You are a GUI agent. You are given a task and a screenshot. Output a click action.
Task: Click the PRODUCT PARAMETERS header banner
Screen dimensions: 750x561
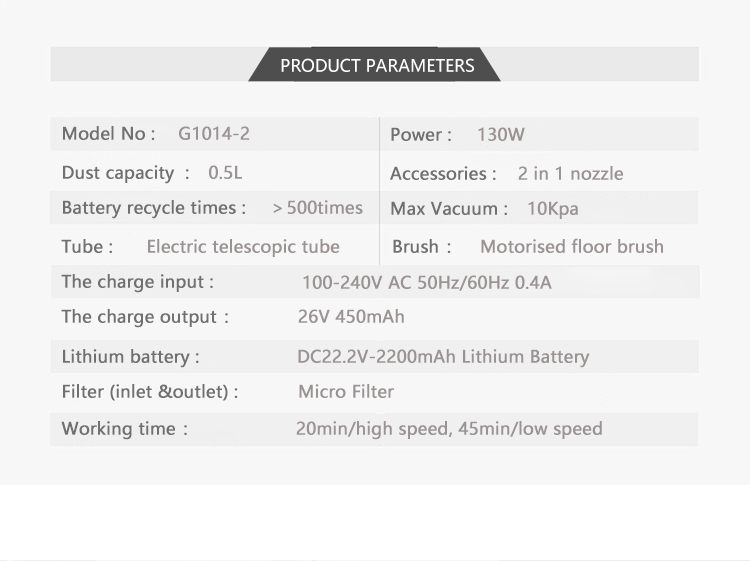pyautogui.click(x=376, y=66)
